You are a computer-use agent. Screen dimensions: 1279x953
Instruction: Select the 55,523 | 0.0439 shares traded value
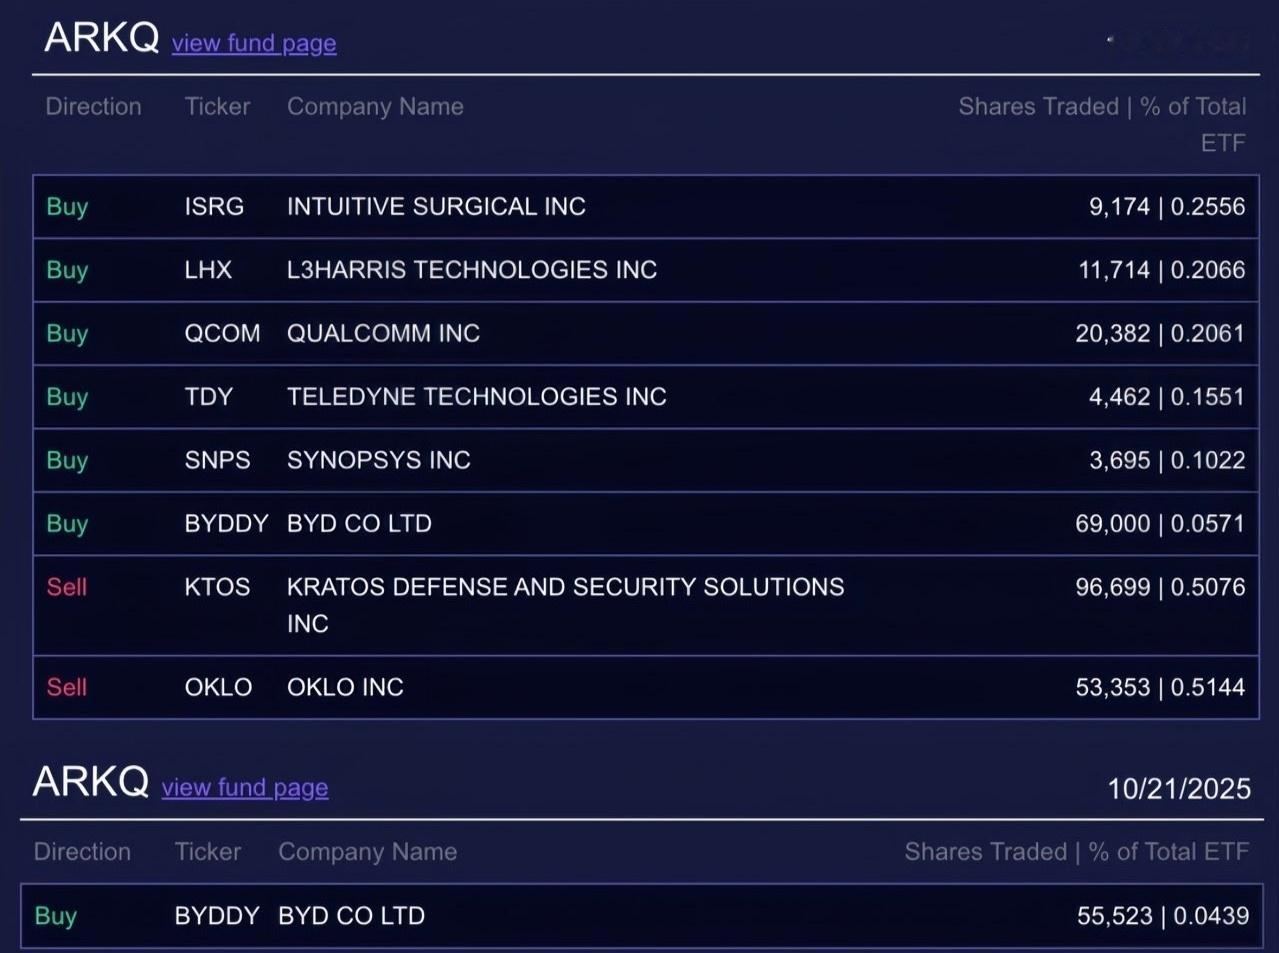tap(1162, 916)
